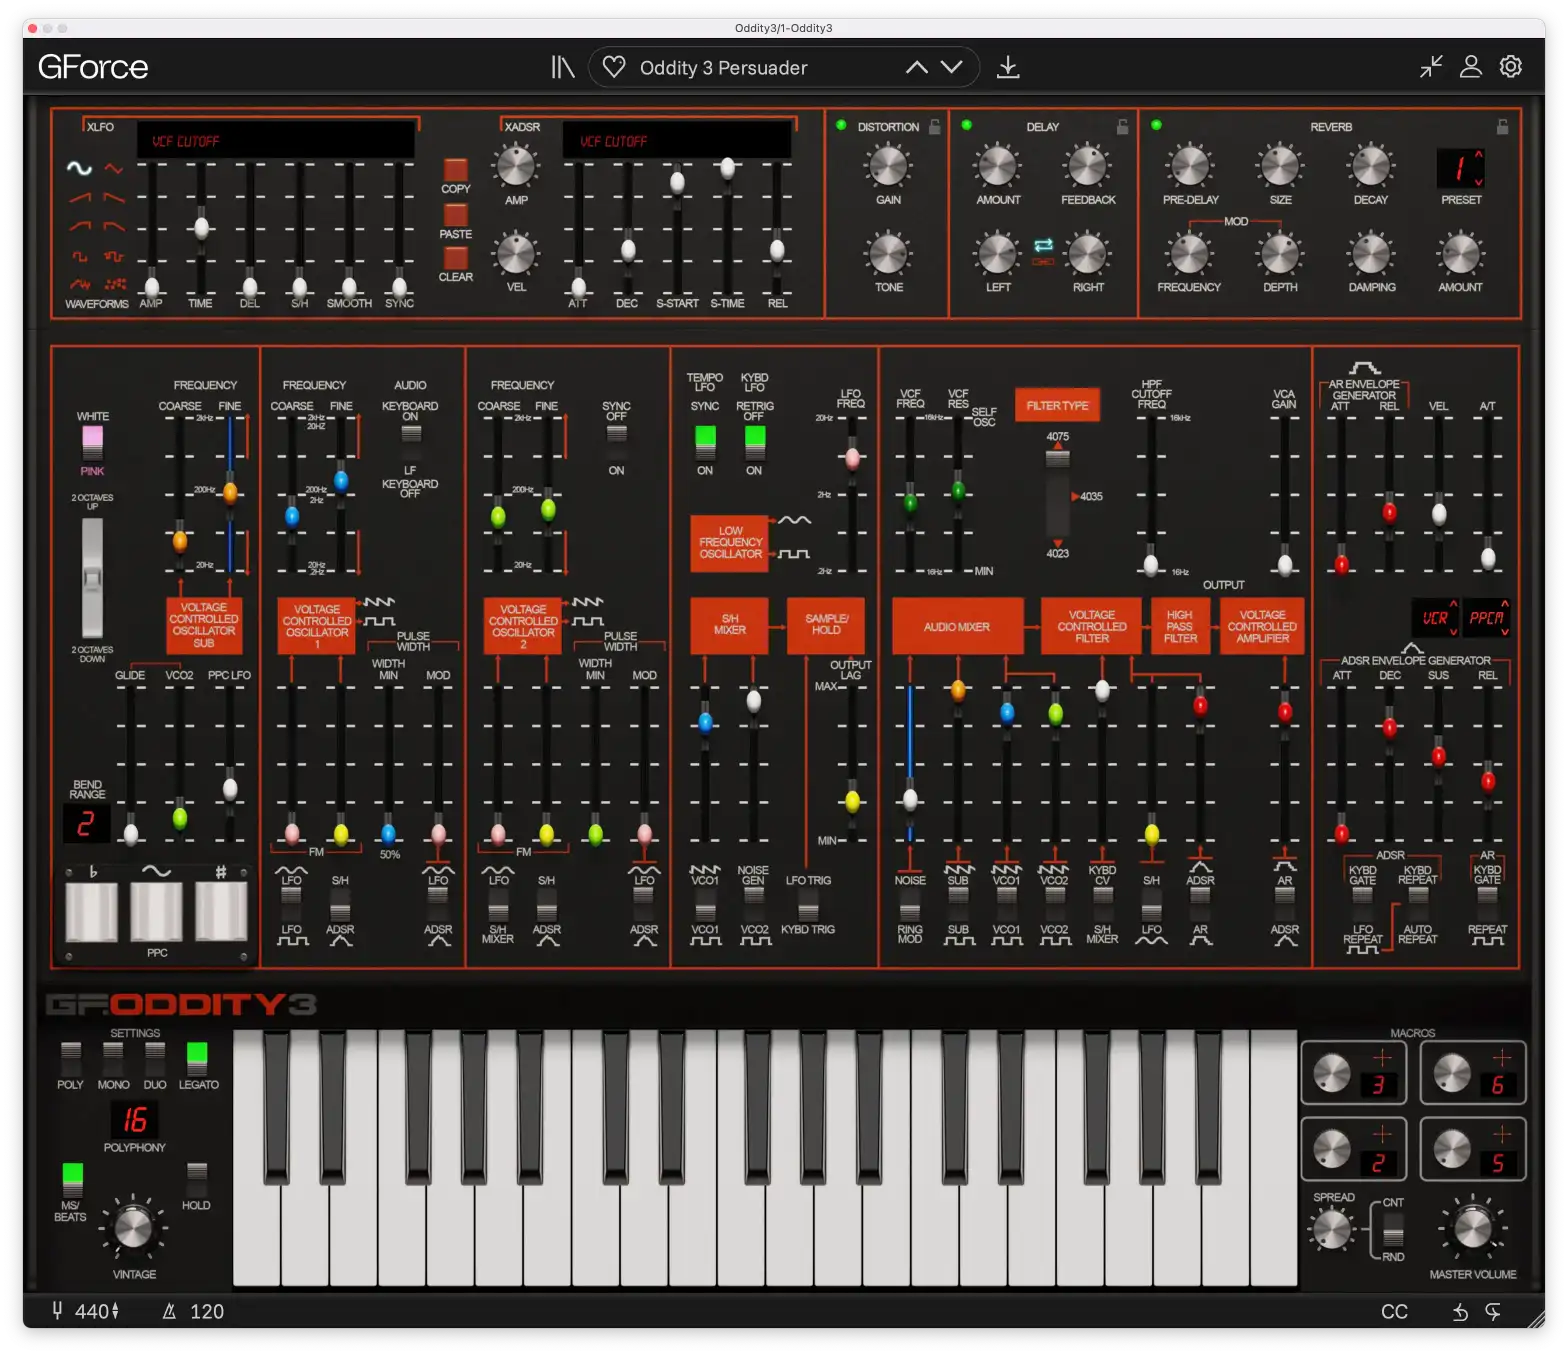Open the XADSR VCF CUTOFF destination display
The width and height of the screenshot is (1568, 1355).
pyautogui.click(x=677, y=140)
